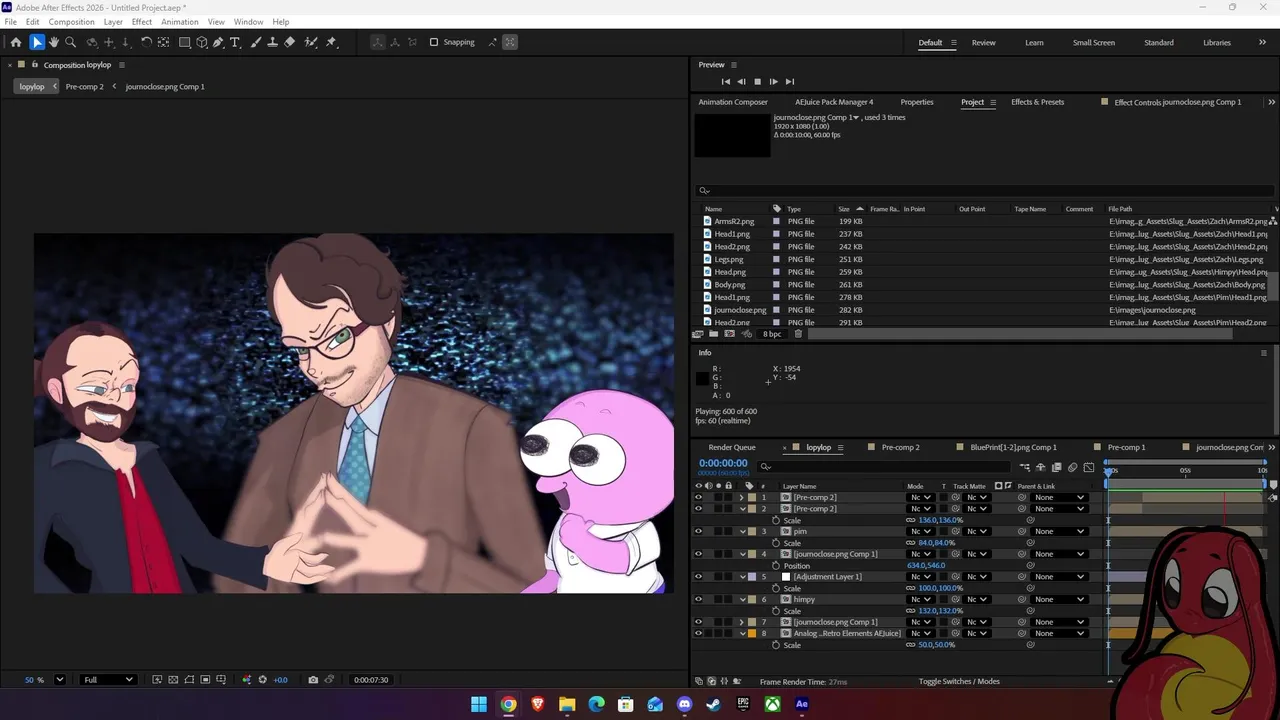Viewport: 1280px width, 720px height.
Task: Select the Roto Brush tool
Action: click(x=311, y=42)
